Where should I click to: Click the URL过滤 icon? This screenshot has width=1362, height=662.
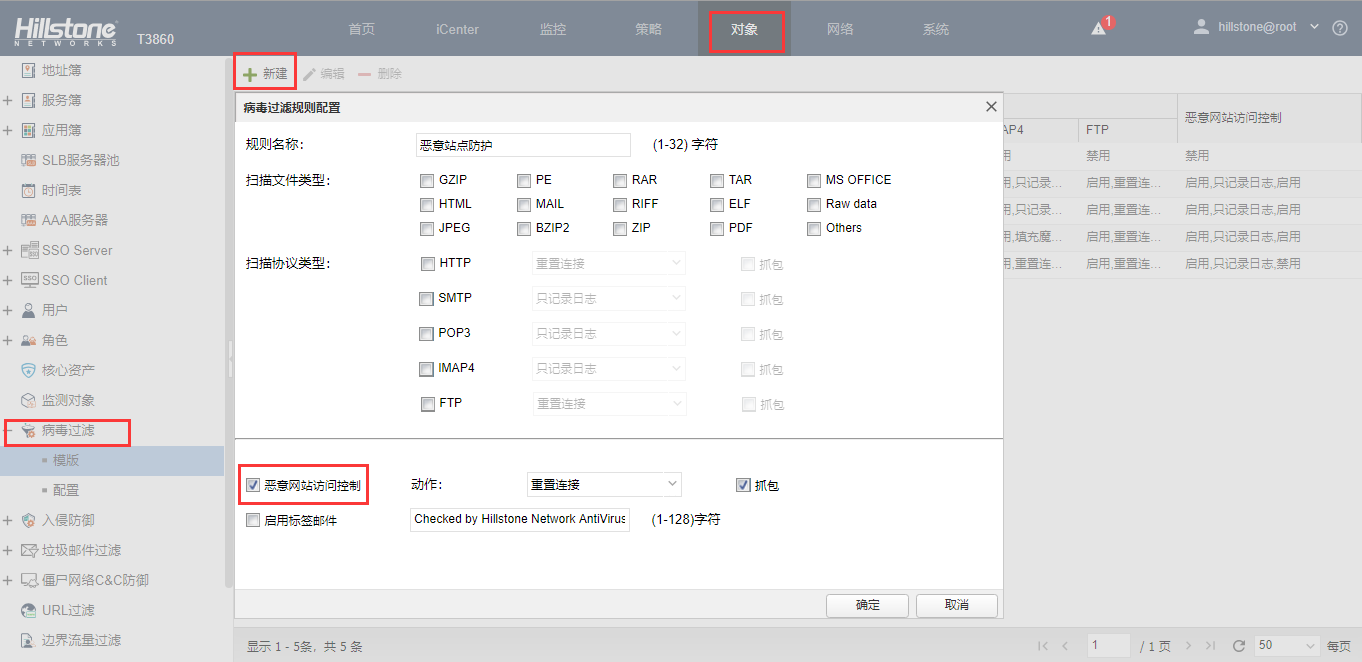(28, 610)
